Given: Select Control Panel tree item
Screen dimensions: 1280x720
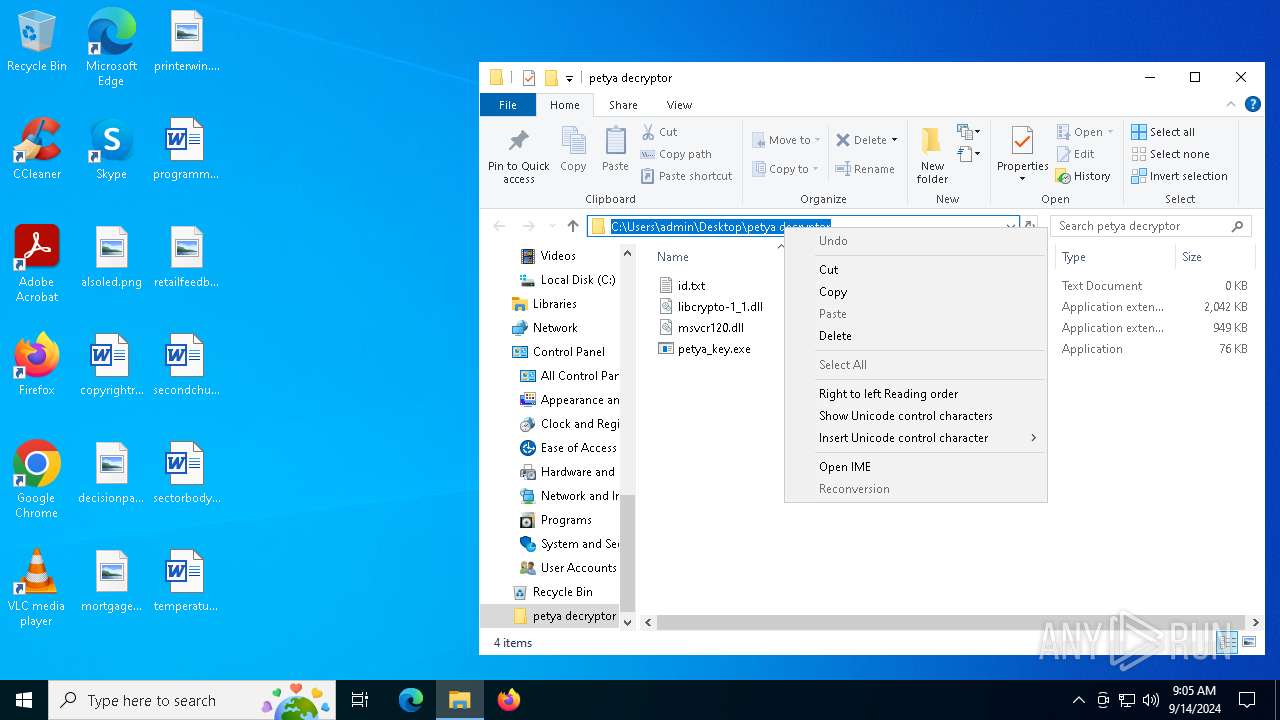Looking at the screenshot, I should [568, 352].
